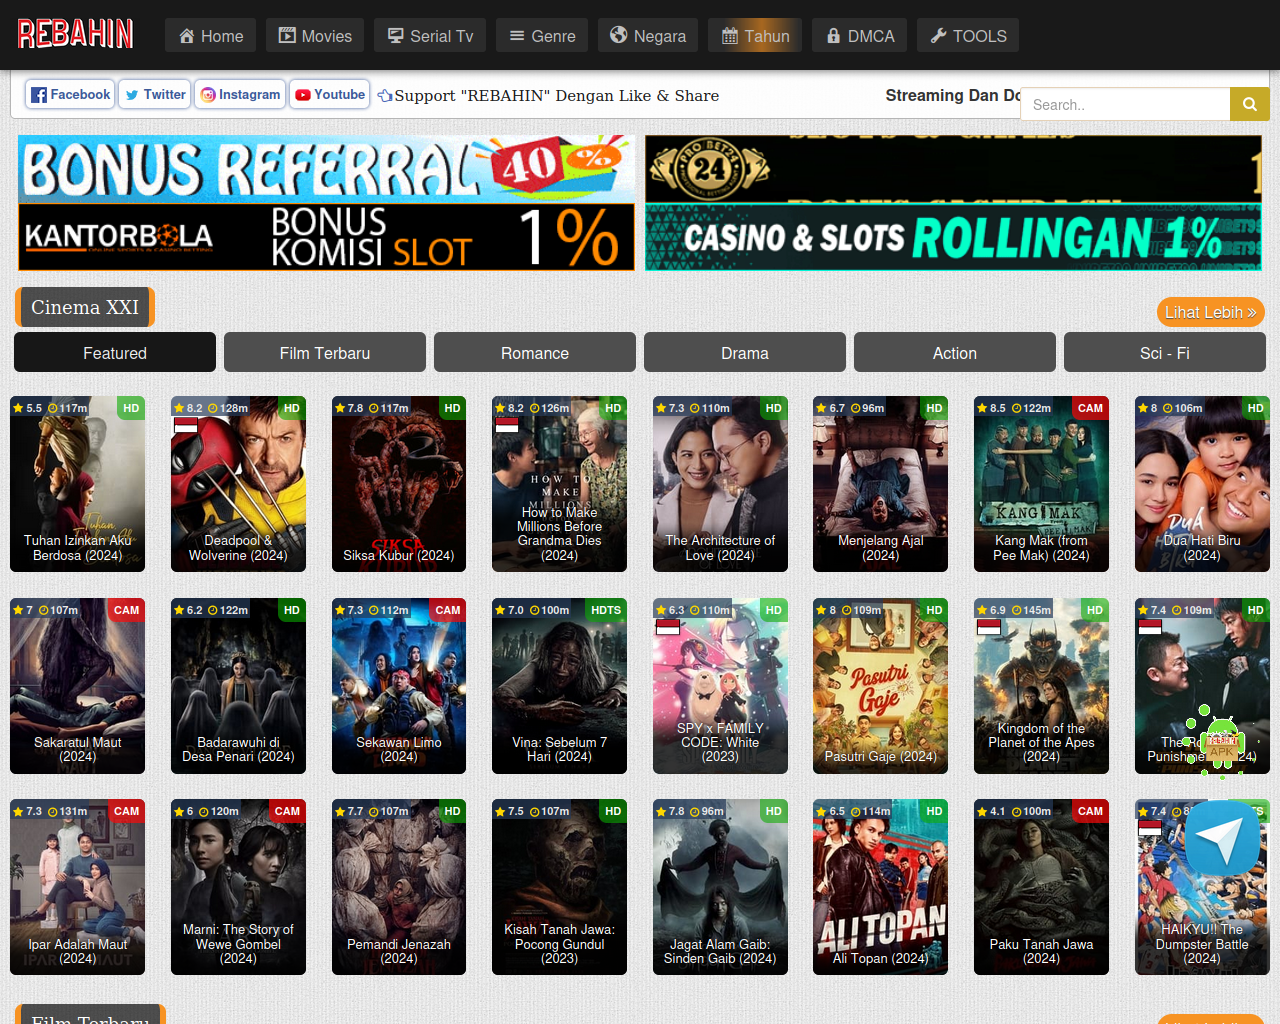Viewport: 1280px width, 1024px height.
Task: Open Deadpool & Wolverine (2024) poster
Action: pyautogui.click(x=238, y=484)
